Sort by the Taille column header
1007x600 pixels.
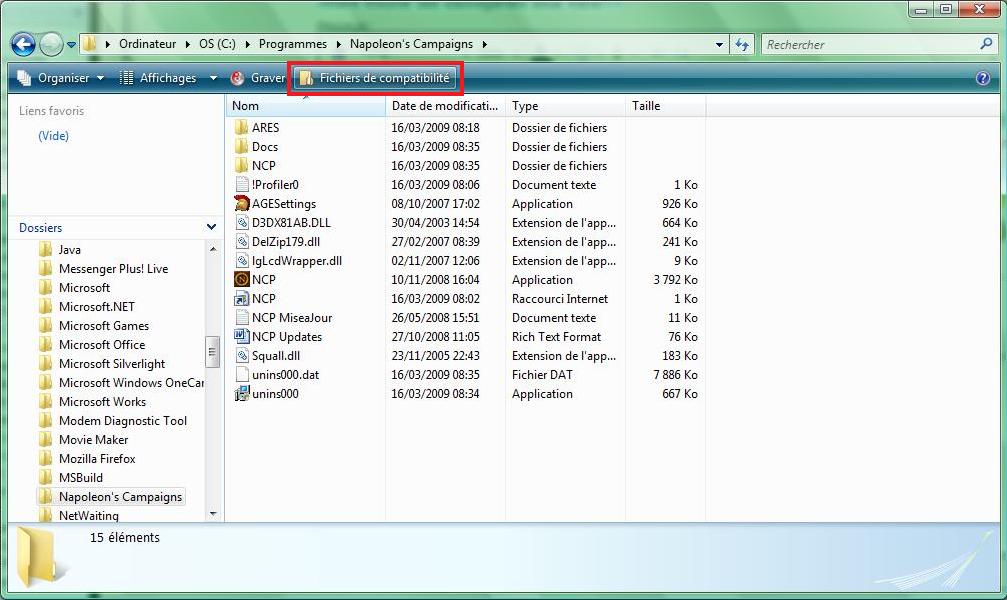[x=665, y=106]
